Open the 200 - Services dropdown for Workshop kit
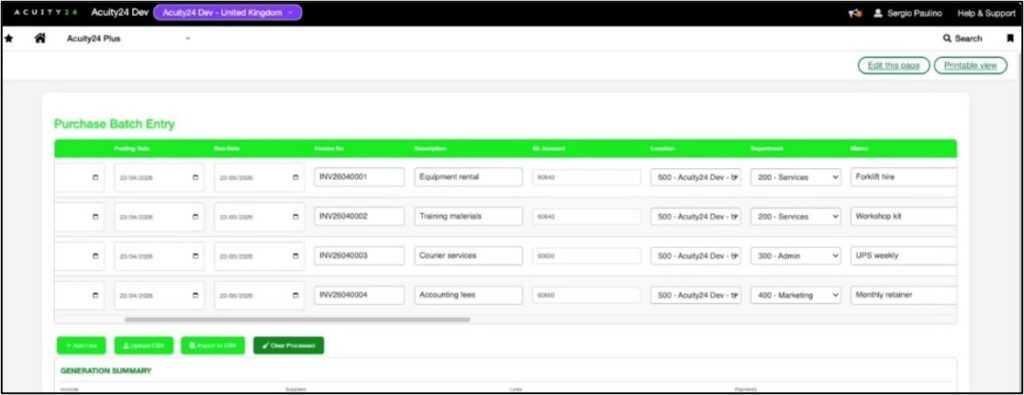The width and height of the screenshot is (1024, 395). tap(795, 216)
